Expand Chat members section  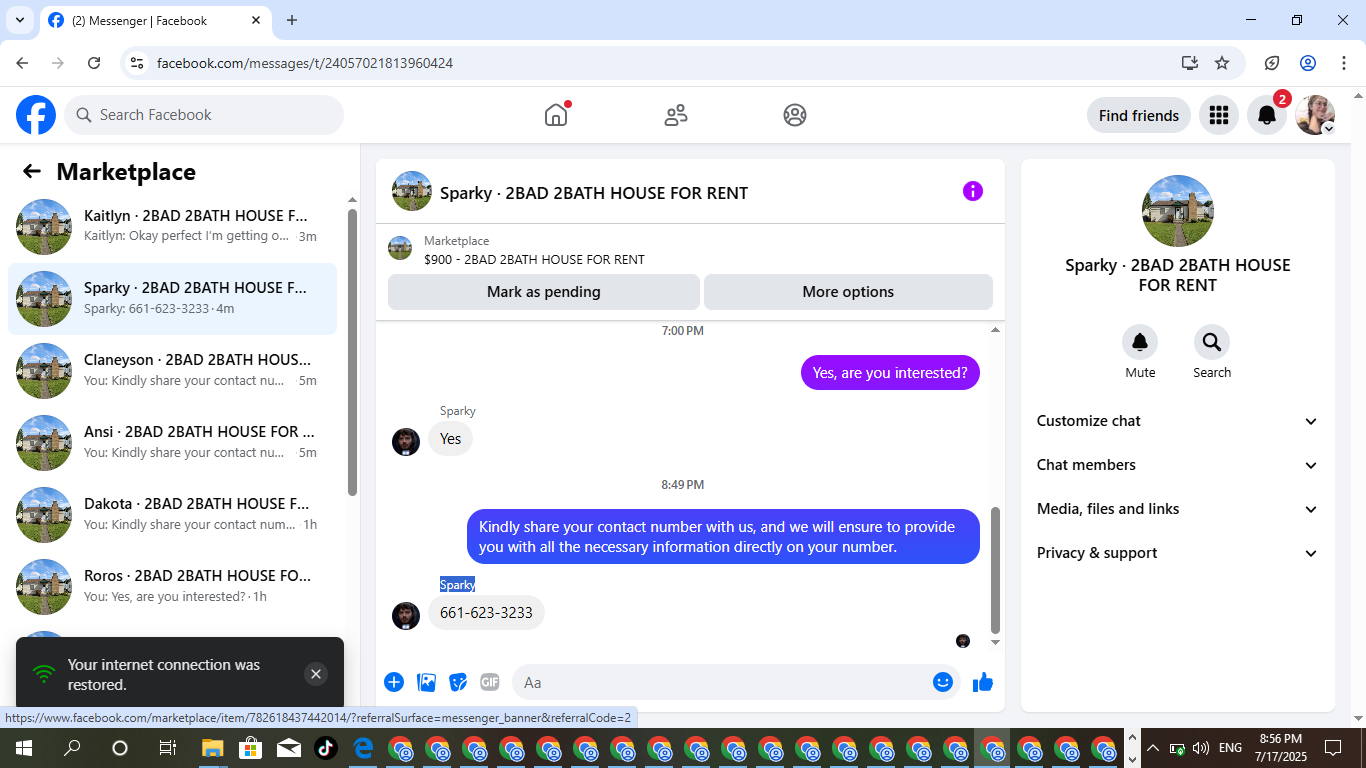1178,465
